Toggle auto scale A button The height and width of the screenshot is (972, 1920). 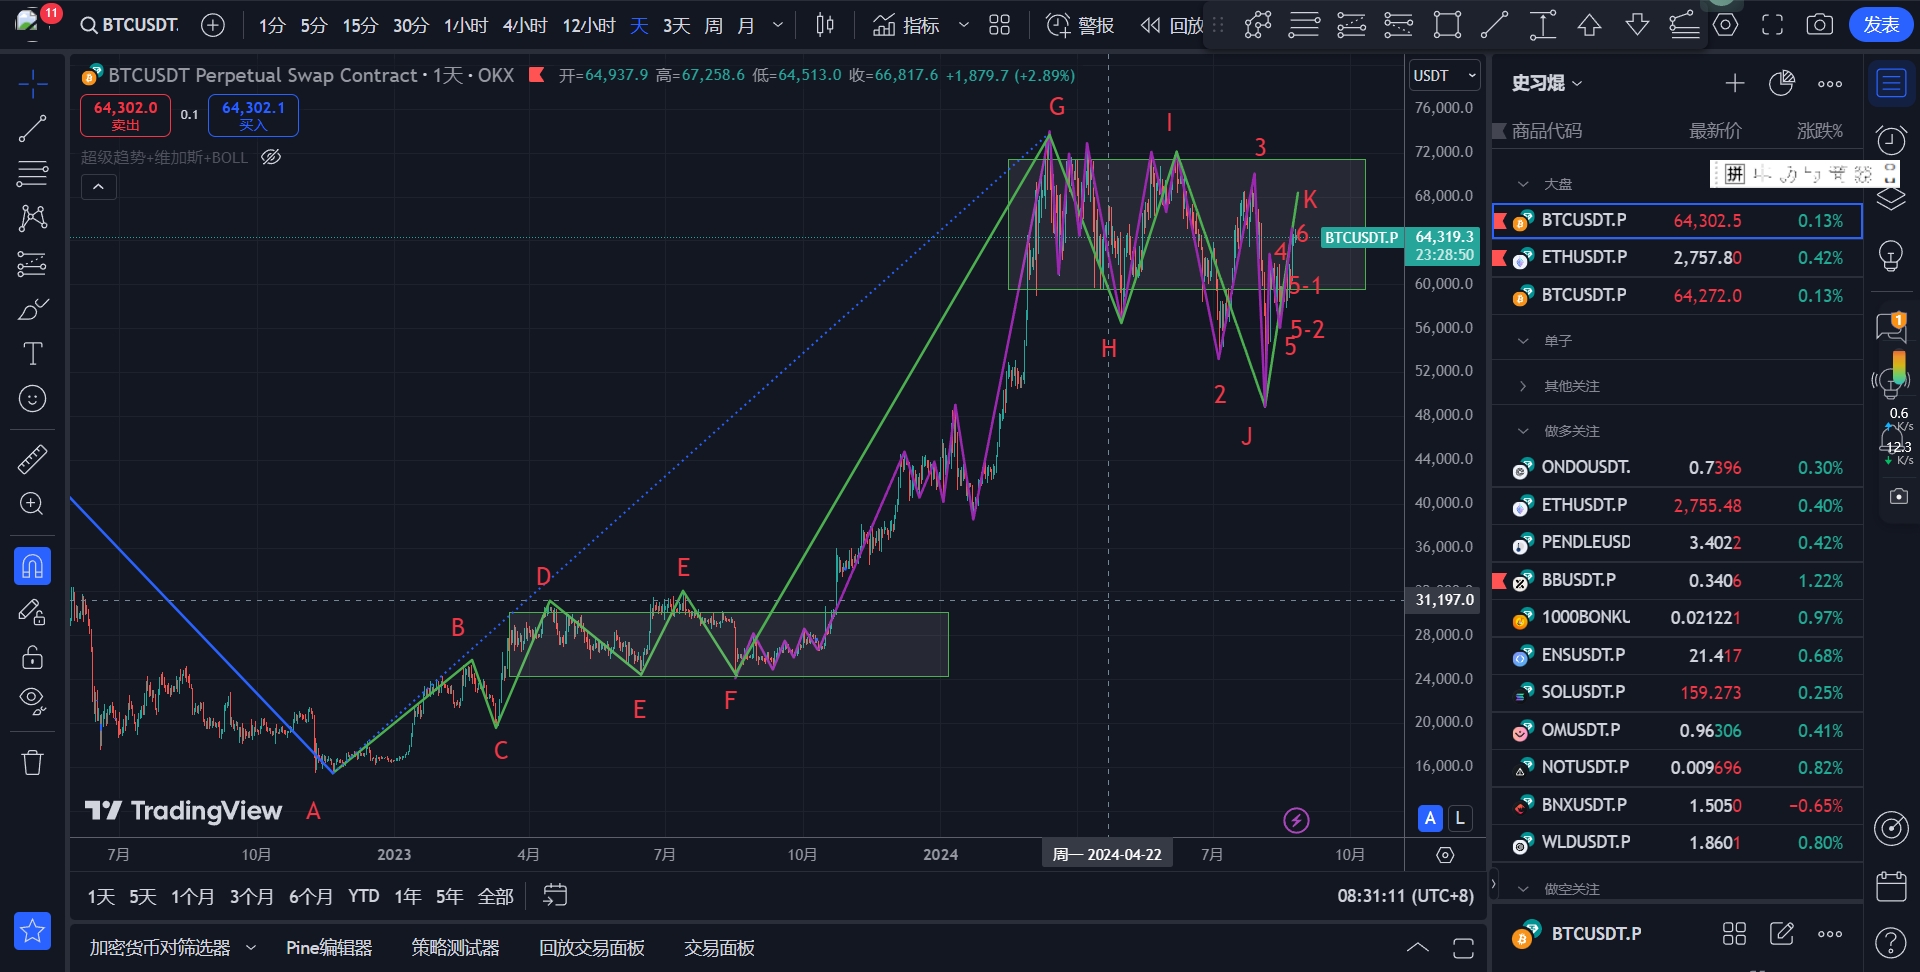pyautogui.click(x=1430, y=818)
